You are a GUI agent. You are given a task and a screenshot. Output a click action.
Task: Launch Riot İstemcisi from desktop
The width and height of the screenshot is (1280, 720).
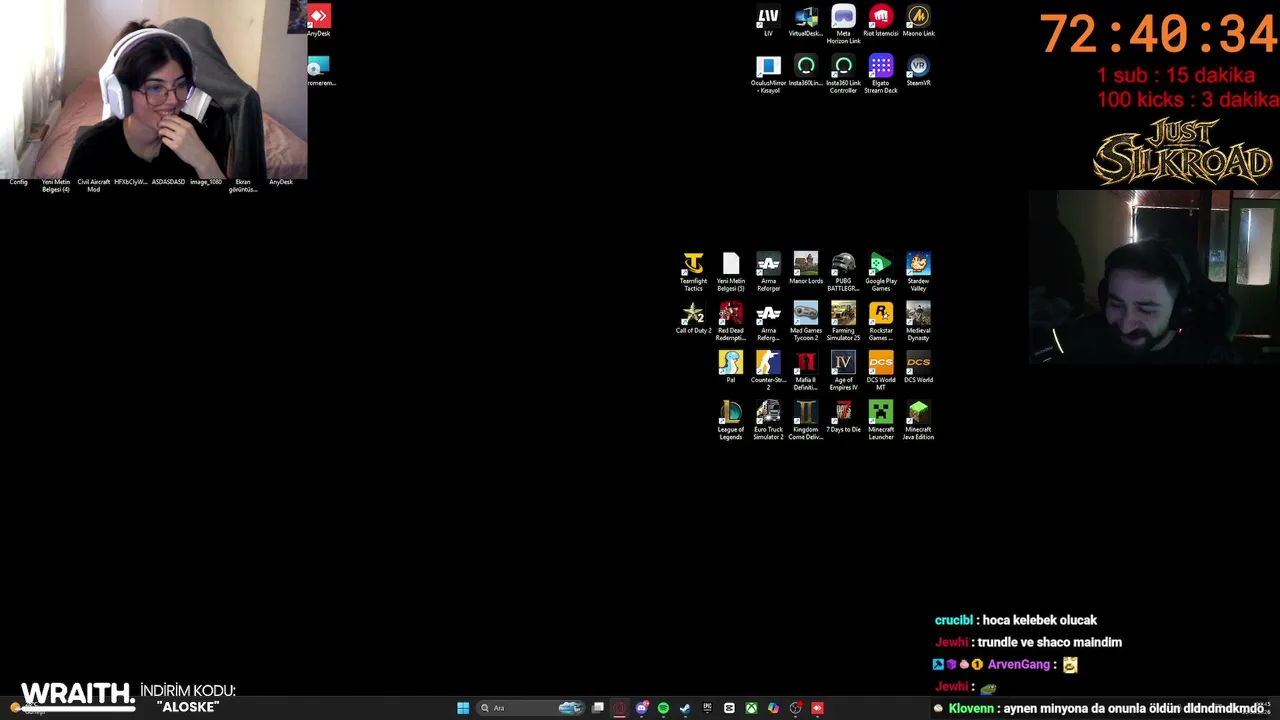coord(881,21)
